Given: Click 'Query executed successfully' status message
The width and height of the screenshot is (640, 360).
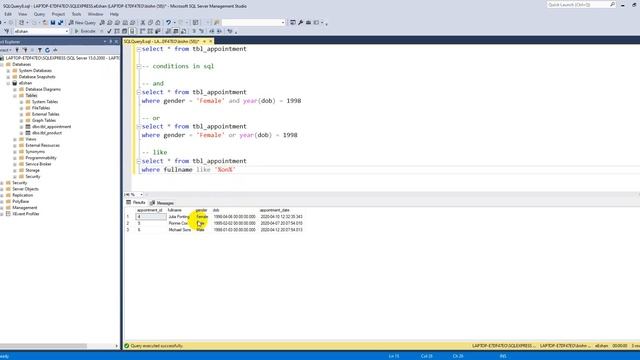Looking at the screenshot, I should pos(156,346).
